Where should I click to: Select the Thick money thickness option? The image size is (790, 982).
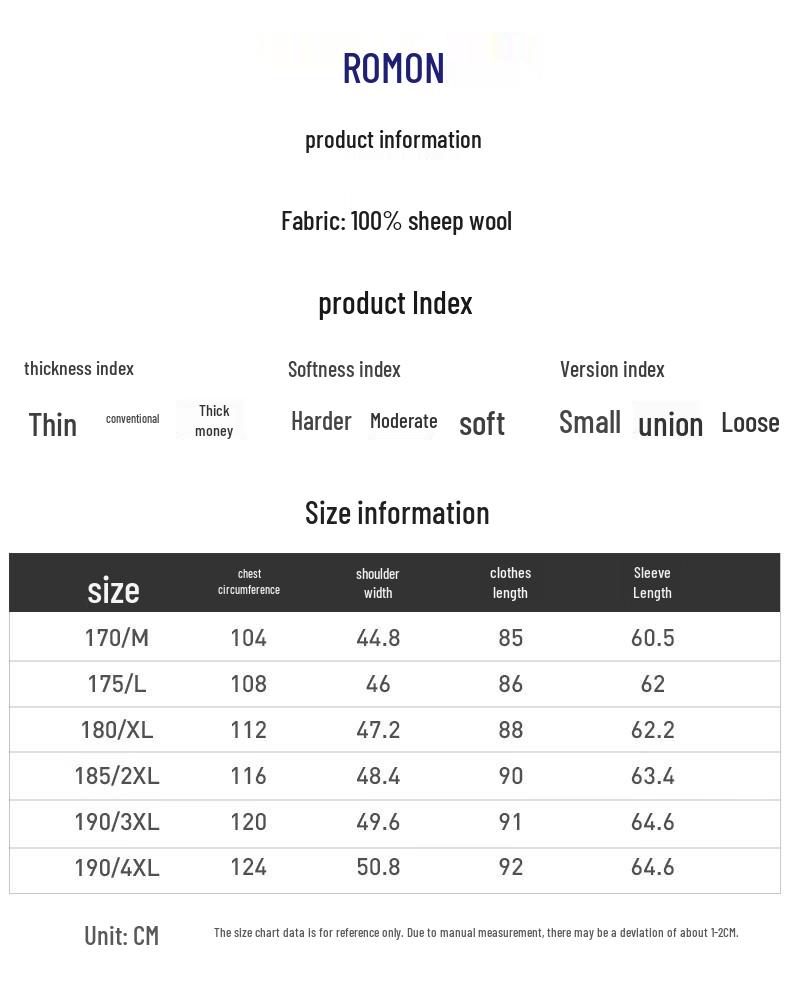point(214,421)
